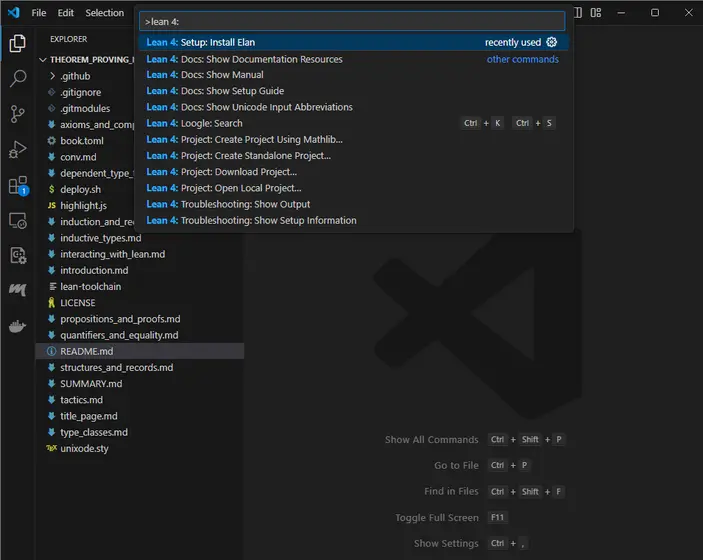Select Troubleshooting: Show Output command

[354, 204]
